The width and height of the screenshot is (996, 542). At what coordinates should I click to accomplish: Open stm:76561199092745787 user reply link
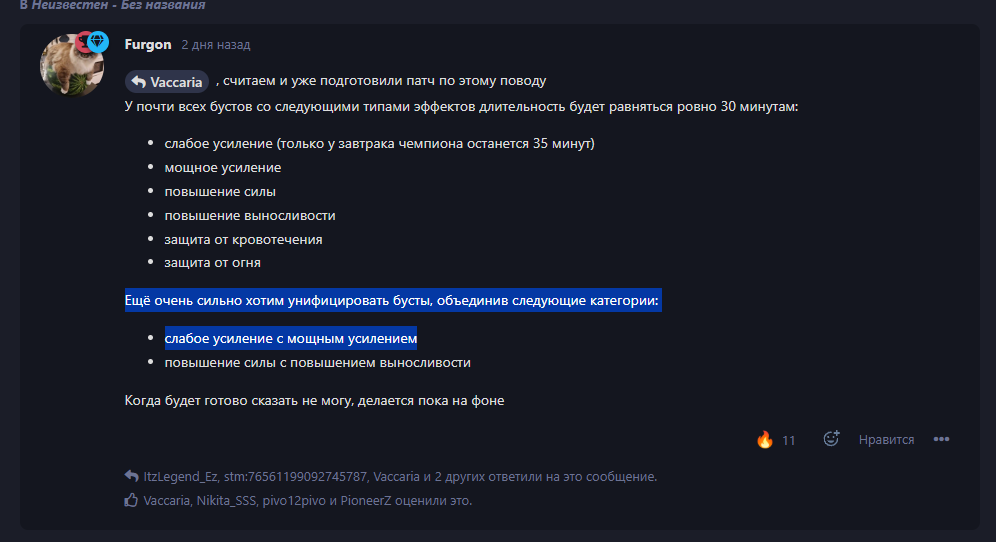(295, 477)
